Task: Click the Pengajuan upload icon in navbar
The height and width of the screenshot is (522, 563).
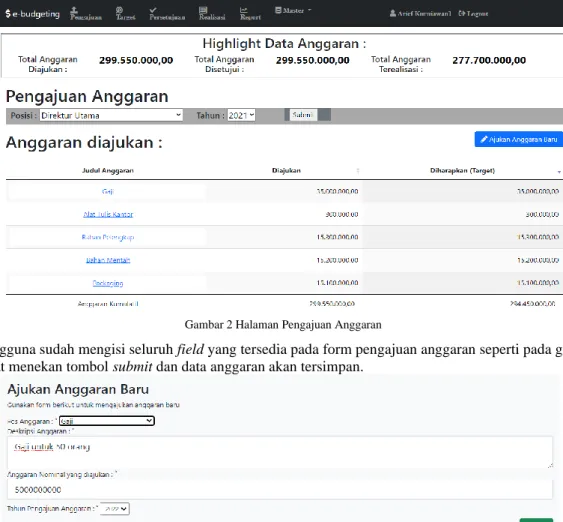Action: (74, 10)
